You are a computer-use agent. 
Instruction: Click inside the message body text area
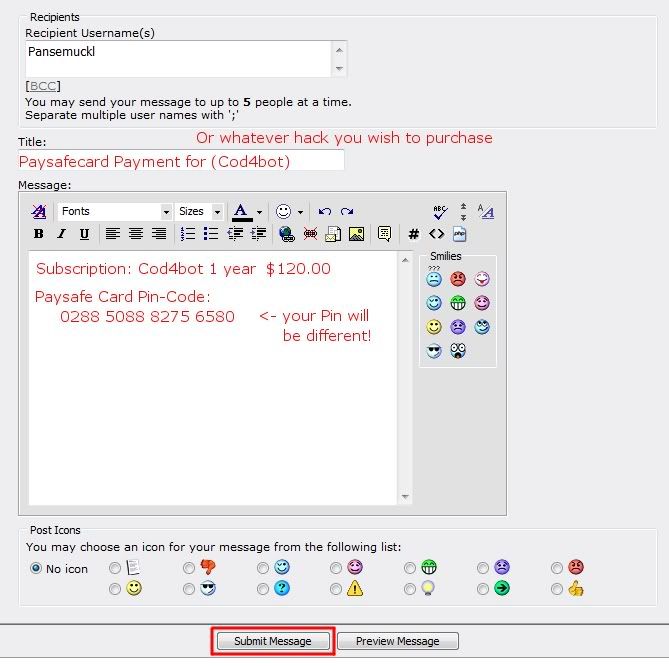[x=213, y=378]
